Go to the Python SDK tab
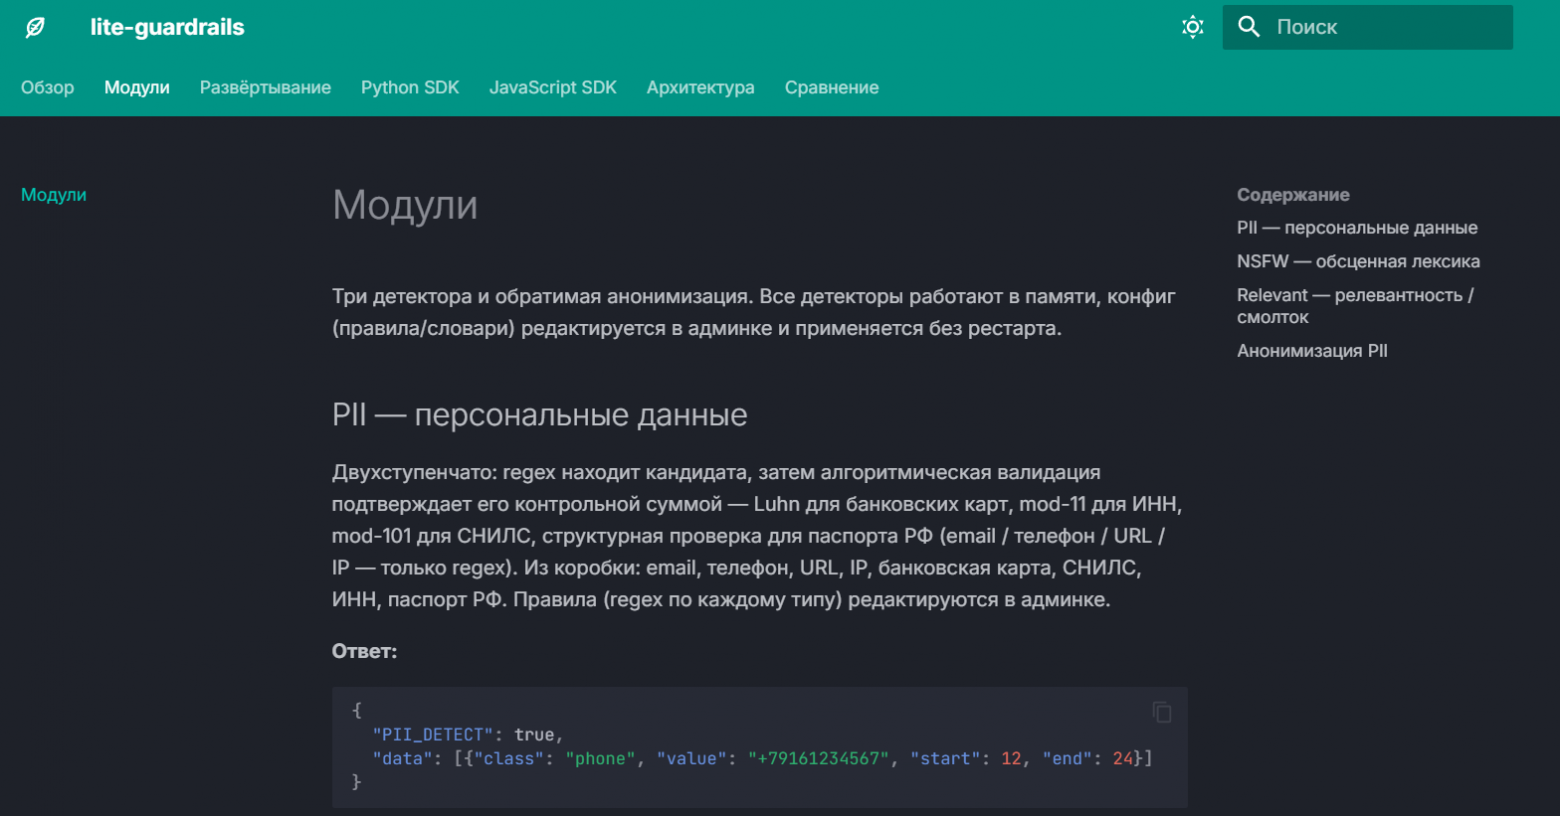 (410, 87)
